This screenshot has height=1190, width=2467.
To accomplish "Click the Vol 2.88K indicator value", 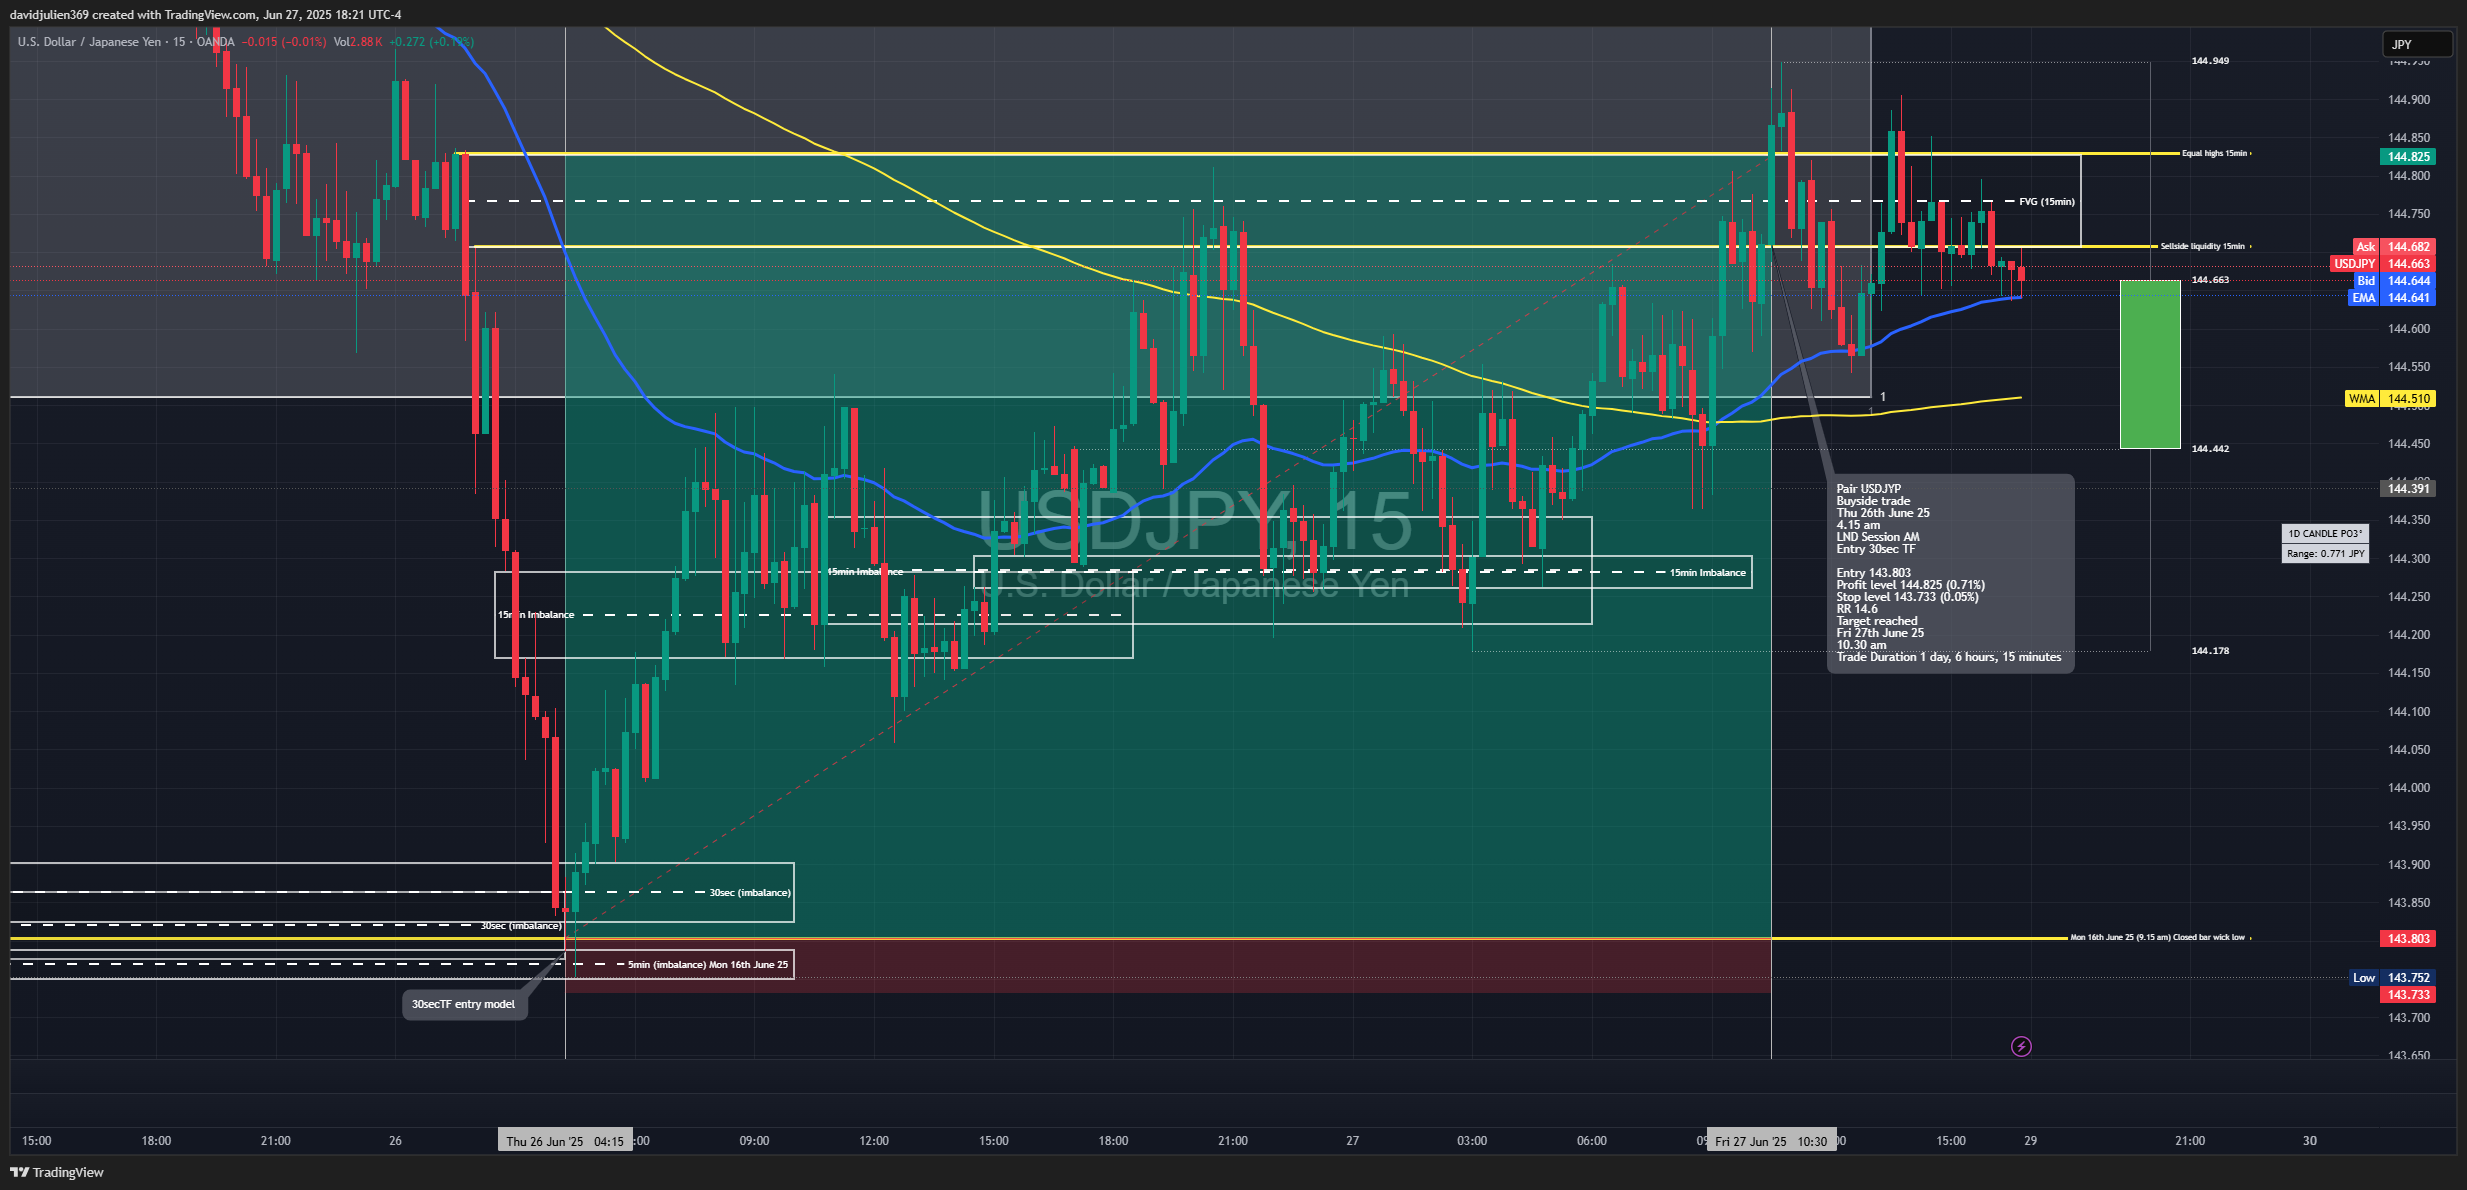I will [x=358, y=42].
